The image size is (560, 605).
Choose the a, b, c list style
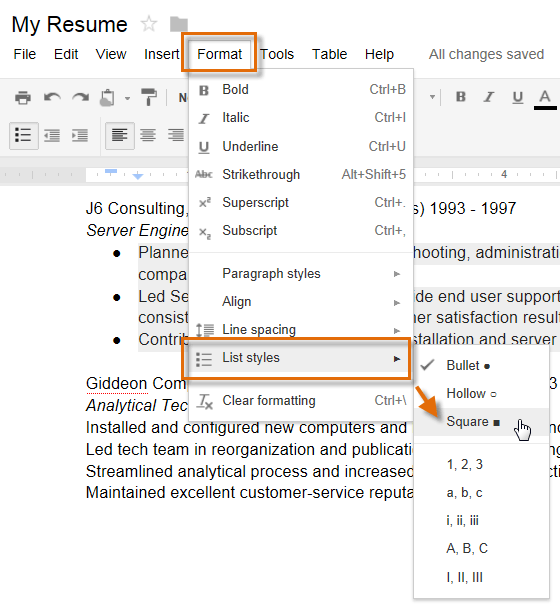[x=481, y=493]
